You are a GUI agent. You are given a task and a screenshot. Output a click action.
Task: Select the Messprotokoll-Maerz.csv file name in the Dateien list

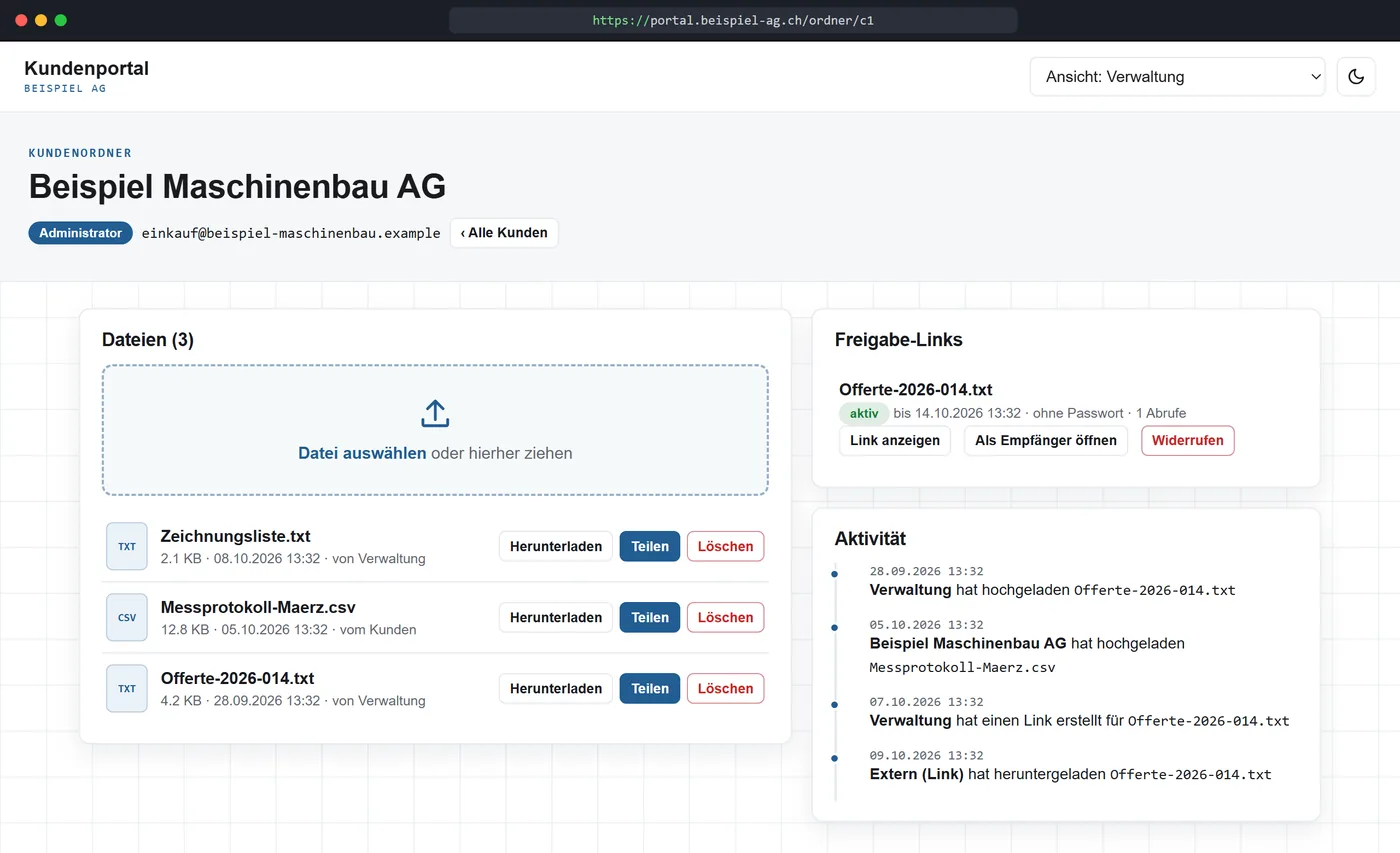[258, 607]
